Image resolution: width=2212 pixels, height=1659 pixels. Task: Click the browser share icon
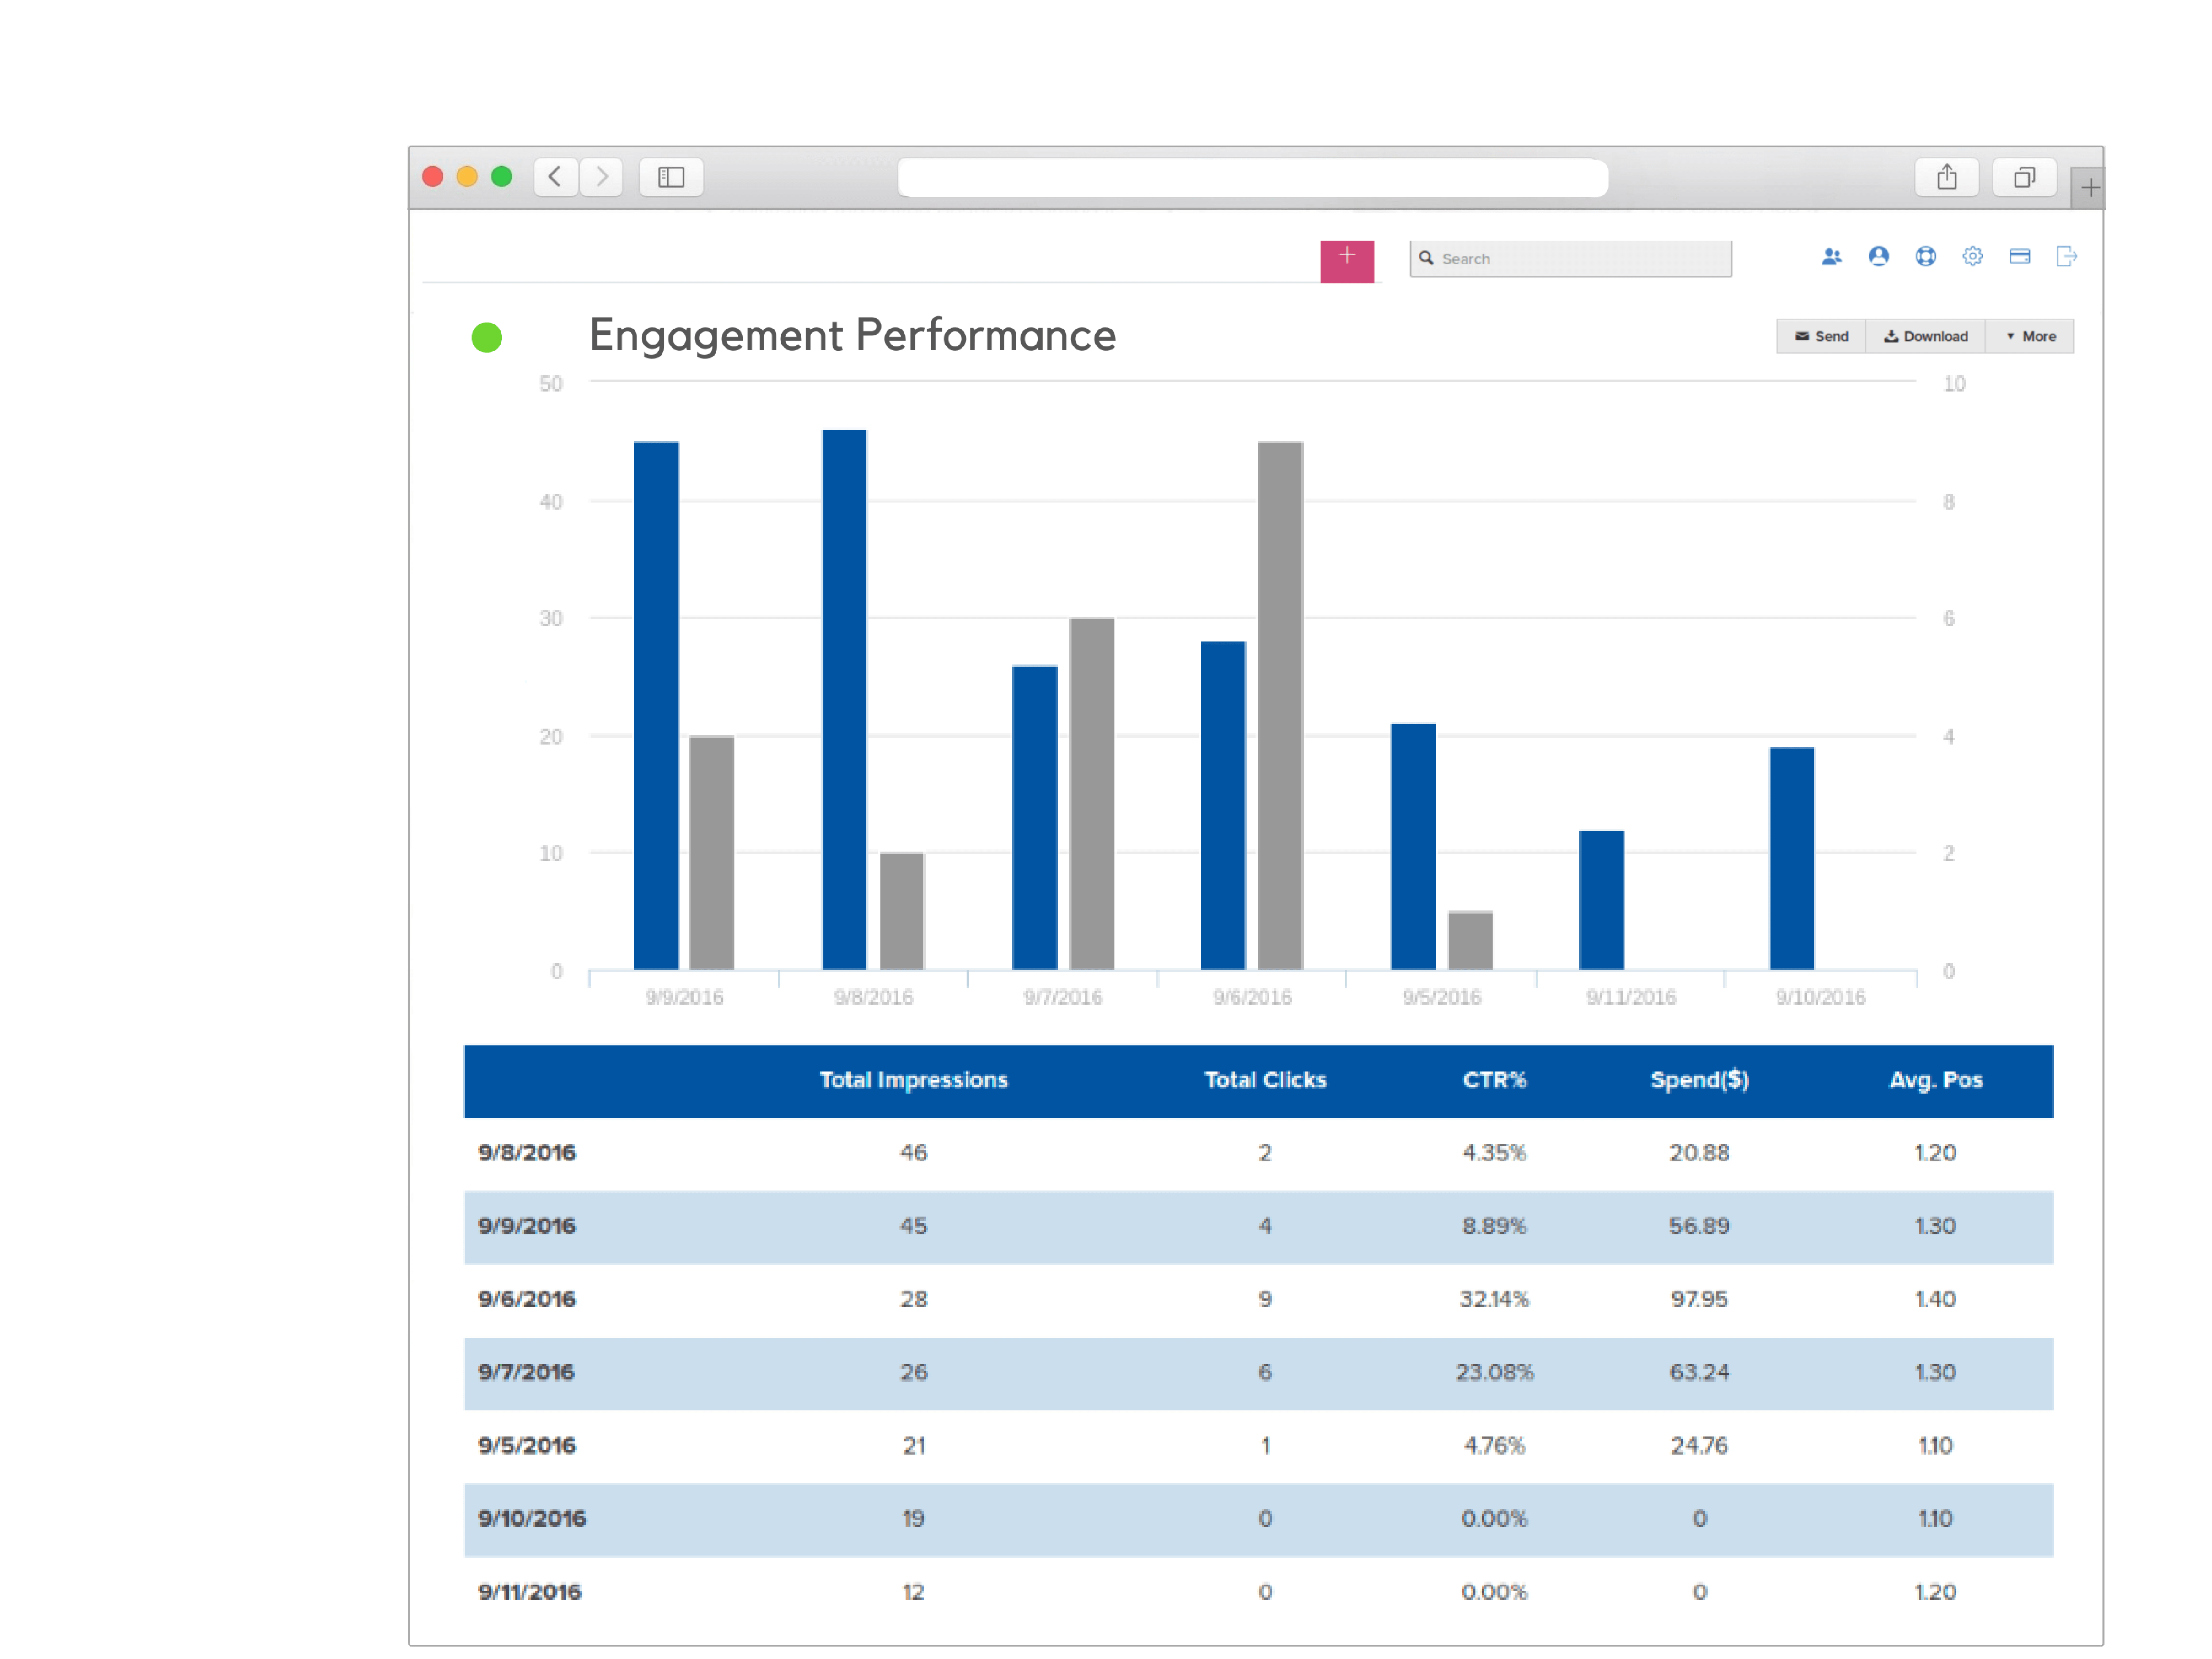[x=1947, y=176]
